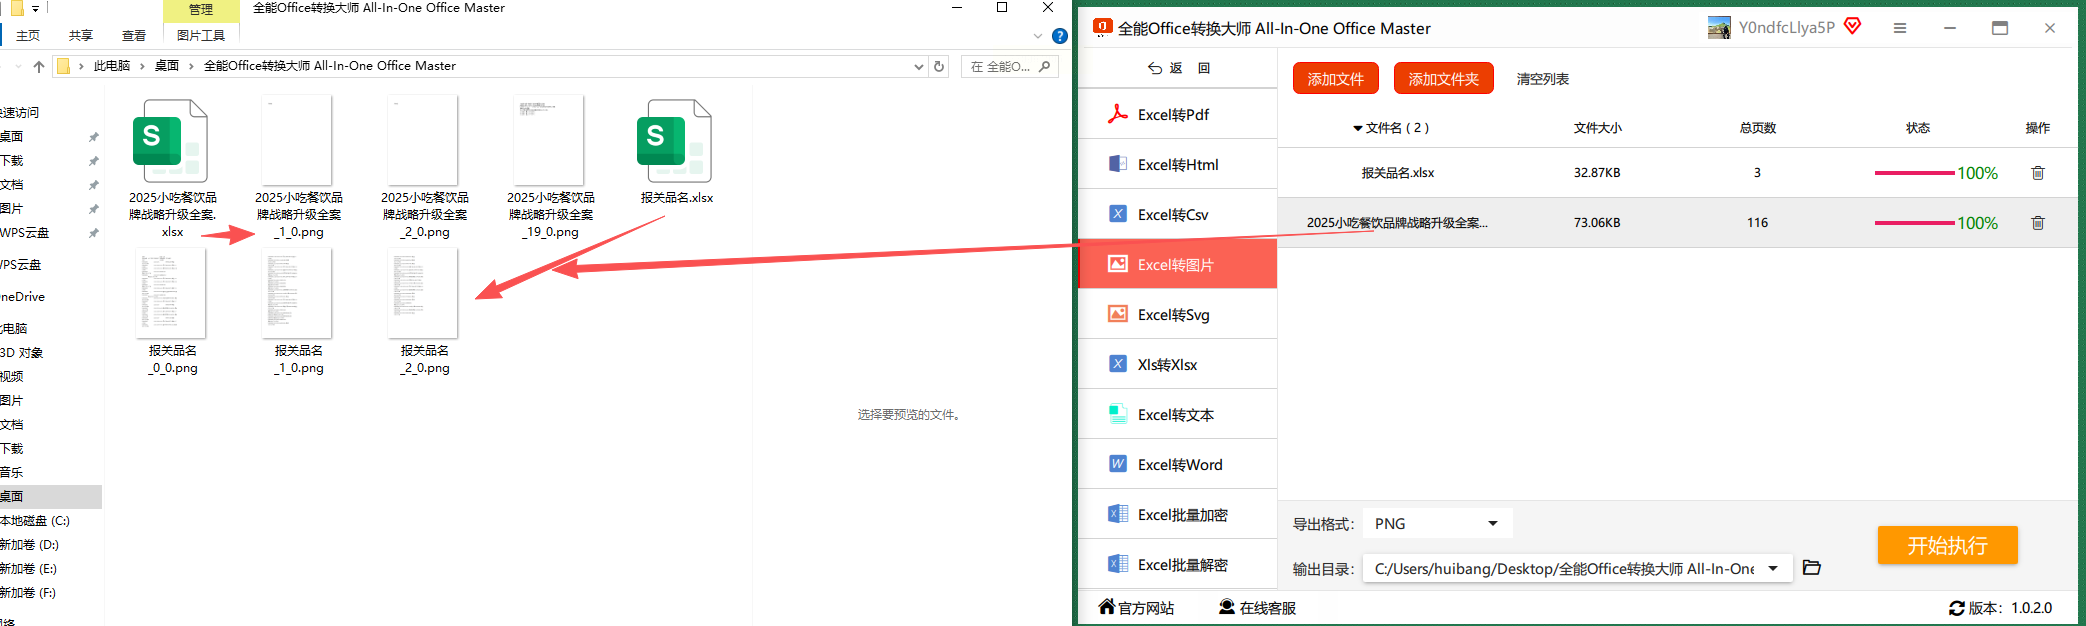The width and height of the screenshot is (2086, 626).
Task: Select the 2025小吃餐饮 xlsx file in Explorer
Action: coord(172,168)
